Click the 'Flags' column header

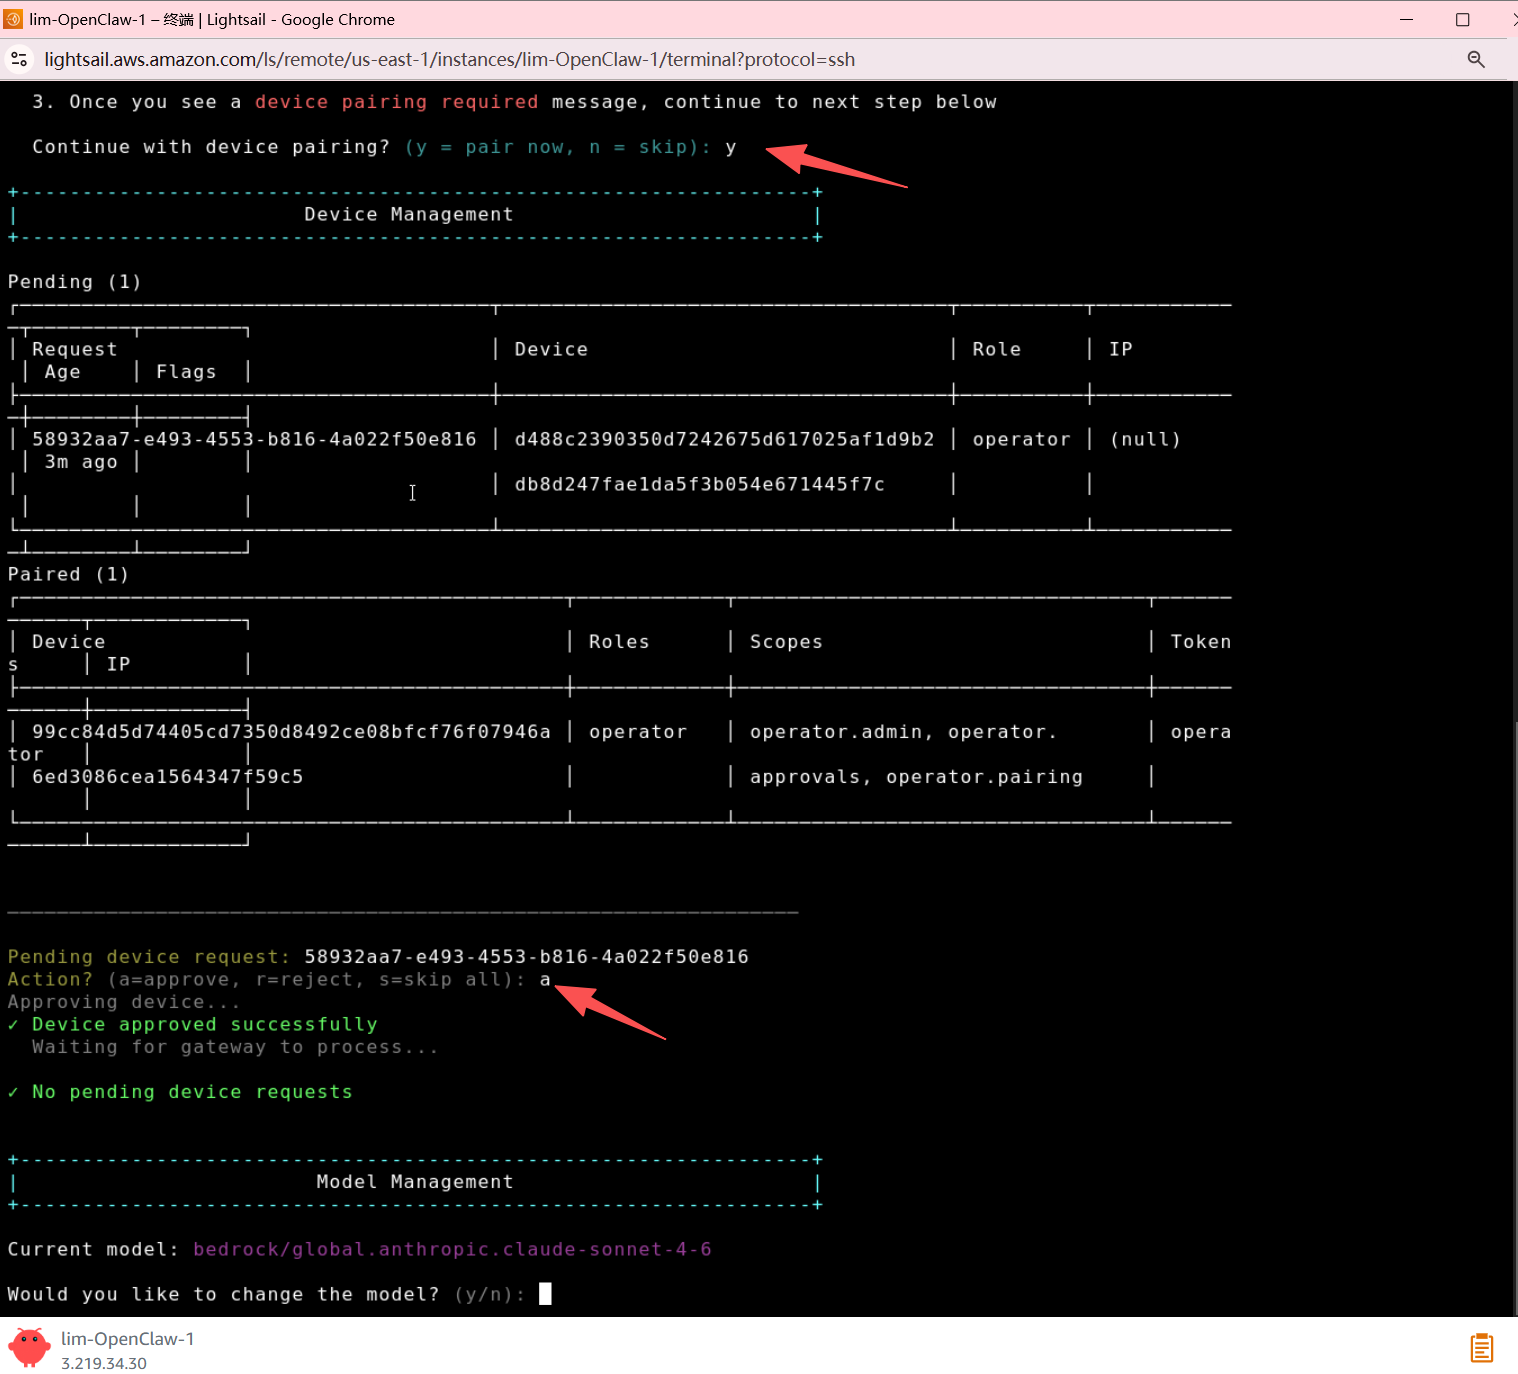(x=186, y=372)
